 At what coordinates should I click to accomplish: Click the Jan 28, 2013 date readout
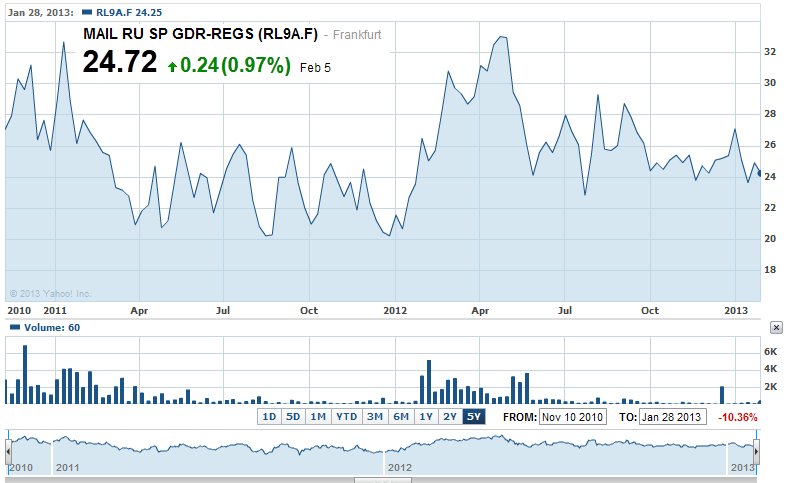point(41,13)
